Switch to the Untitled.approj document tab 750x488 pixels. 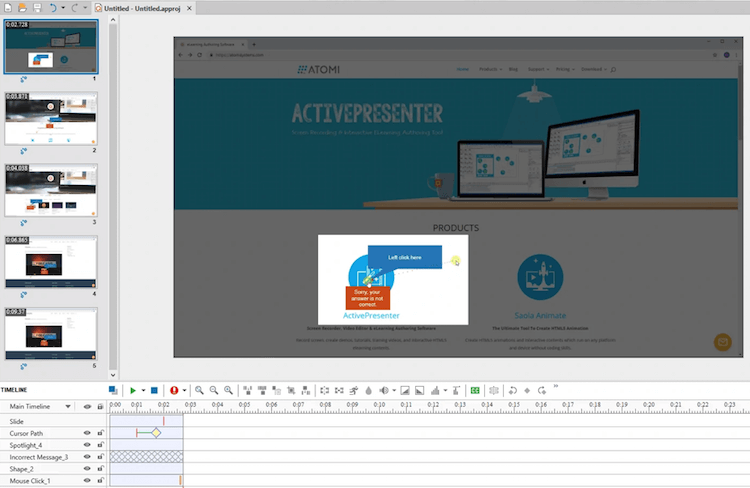click(x=142, y=8)
